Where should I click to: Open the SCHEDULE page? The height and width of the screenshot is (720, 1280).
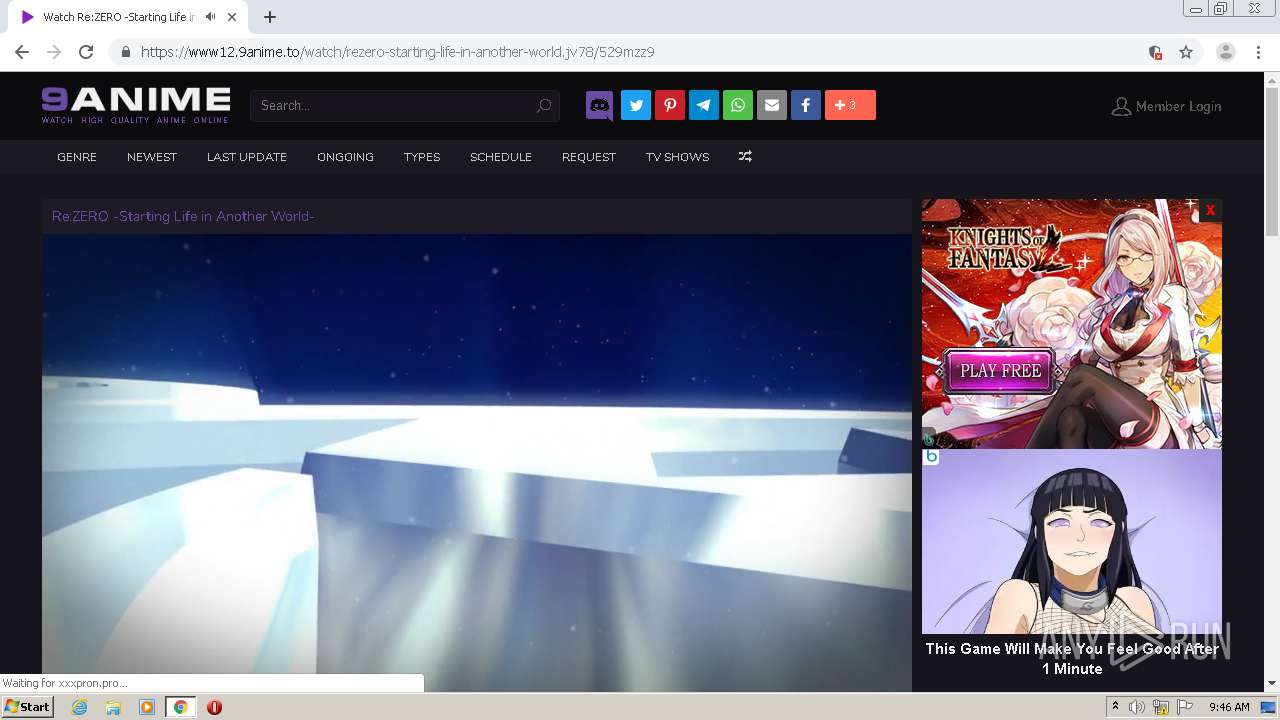(x=501, y=157)
